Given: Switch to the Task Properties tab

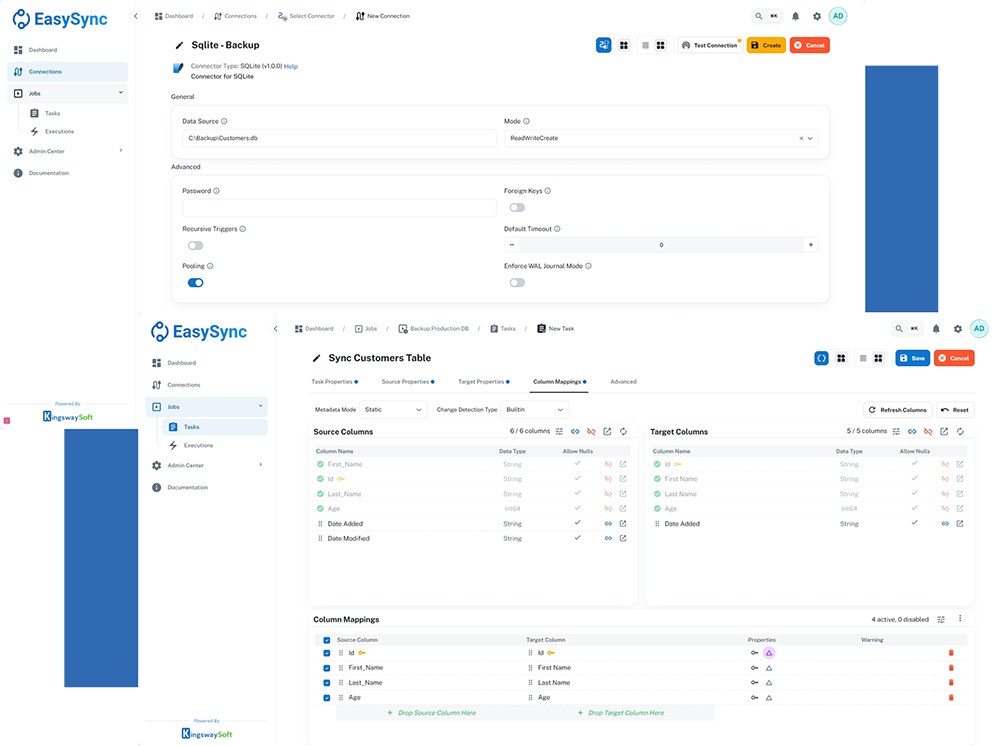Looking at the screenshot, I should (x=334, y=382).
